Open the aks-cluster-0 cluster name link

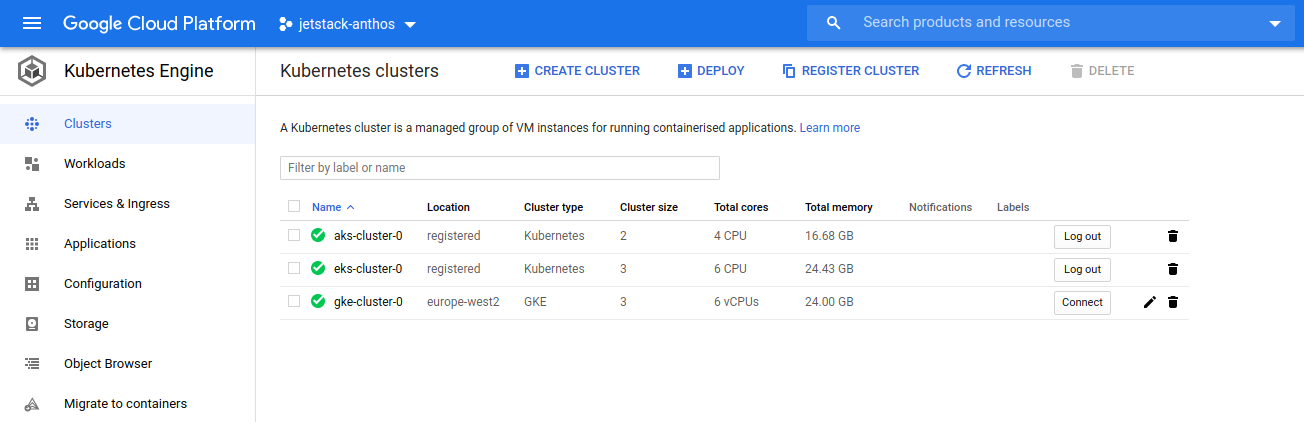pos(368,236)
